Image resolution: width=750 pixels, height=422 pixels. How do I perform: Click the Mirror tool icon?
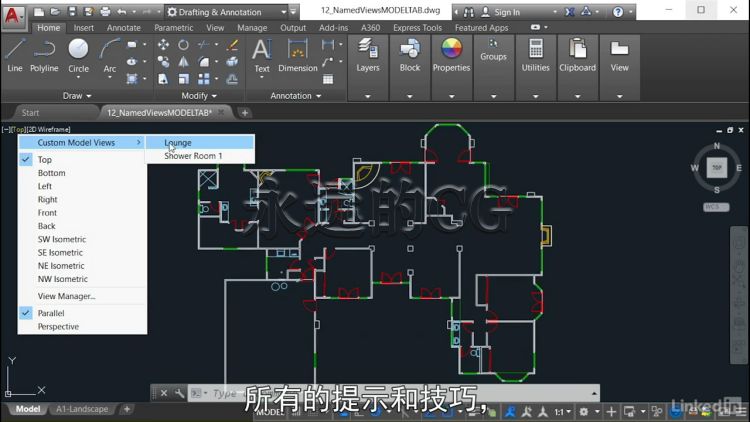tap(184, 62)
